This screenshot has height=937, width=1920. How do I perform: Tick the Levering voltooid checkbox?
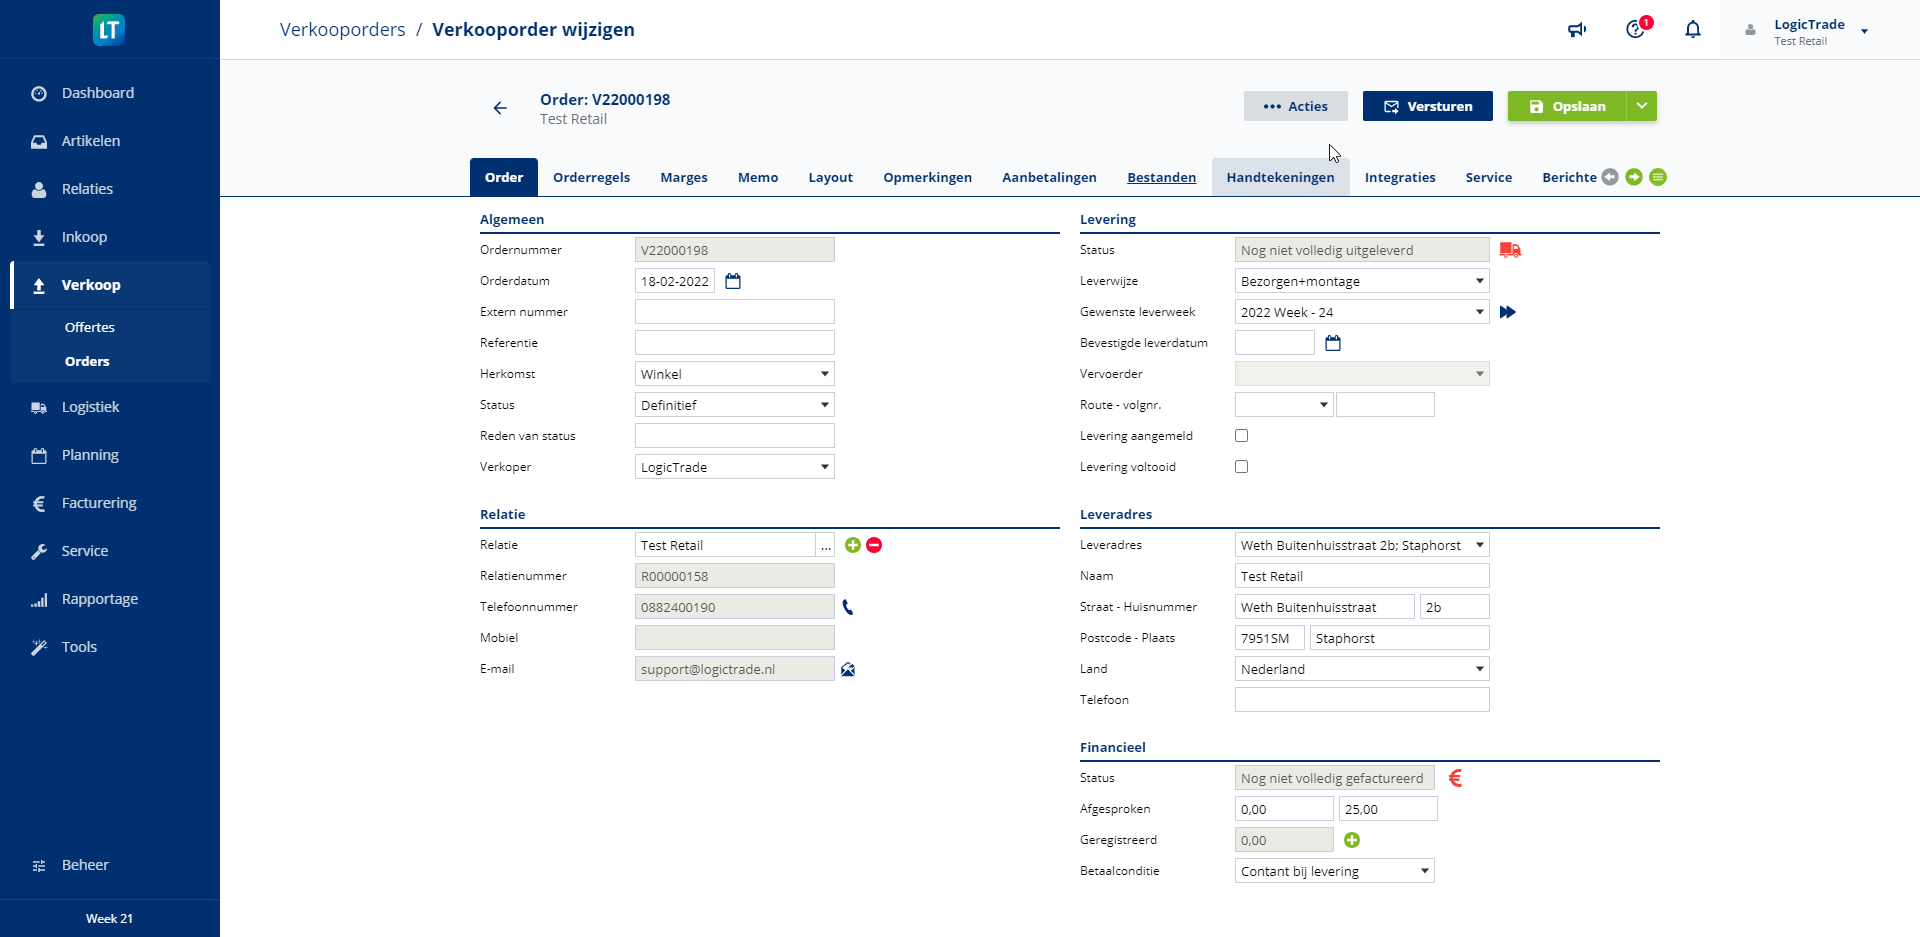1241,467
